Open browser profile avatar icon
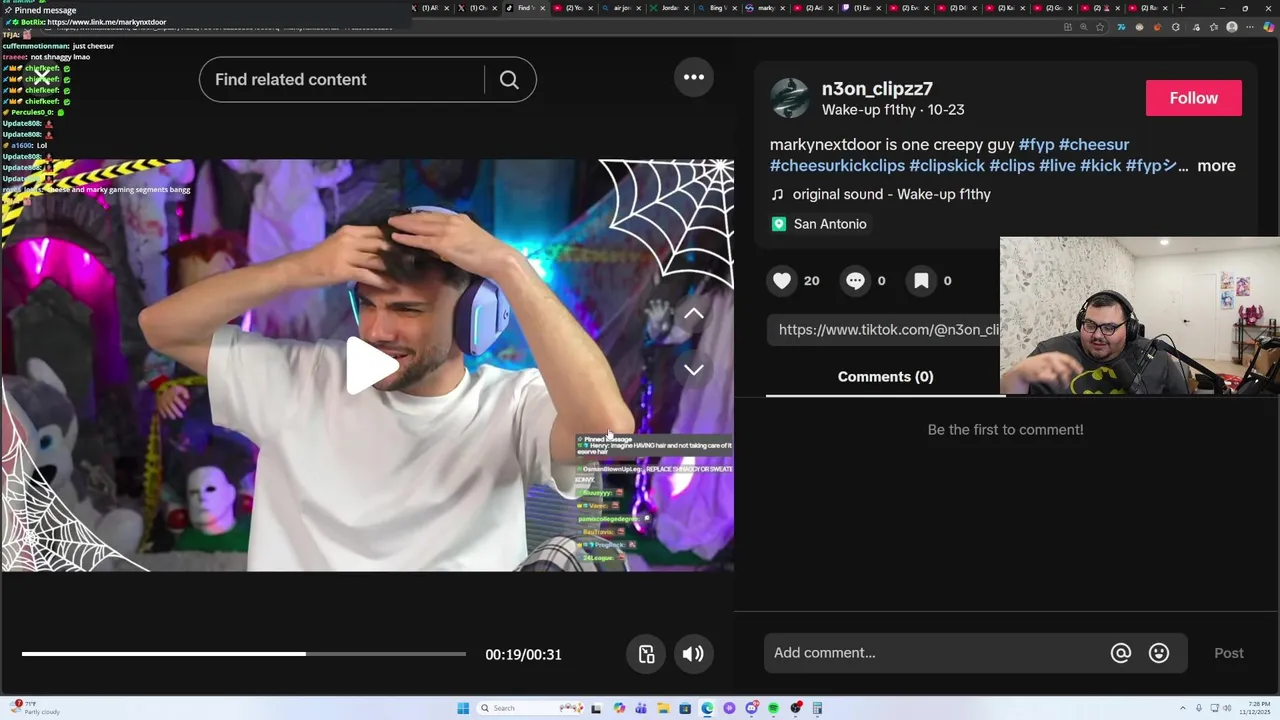Screen dimensions: 1280x720 [x=1232, y=27]
